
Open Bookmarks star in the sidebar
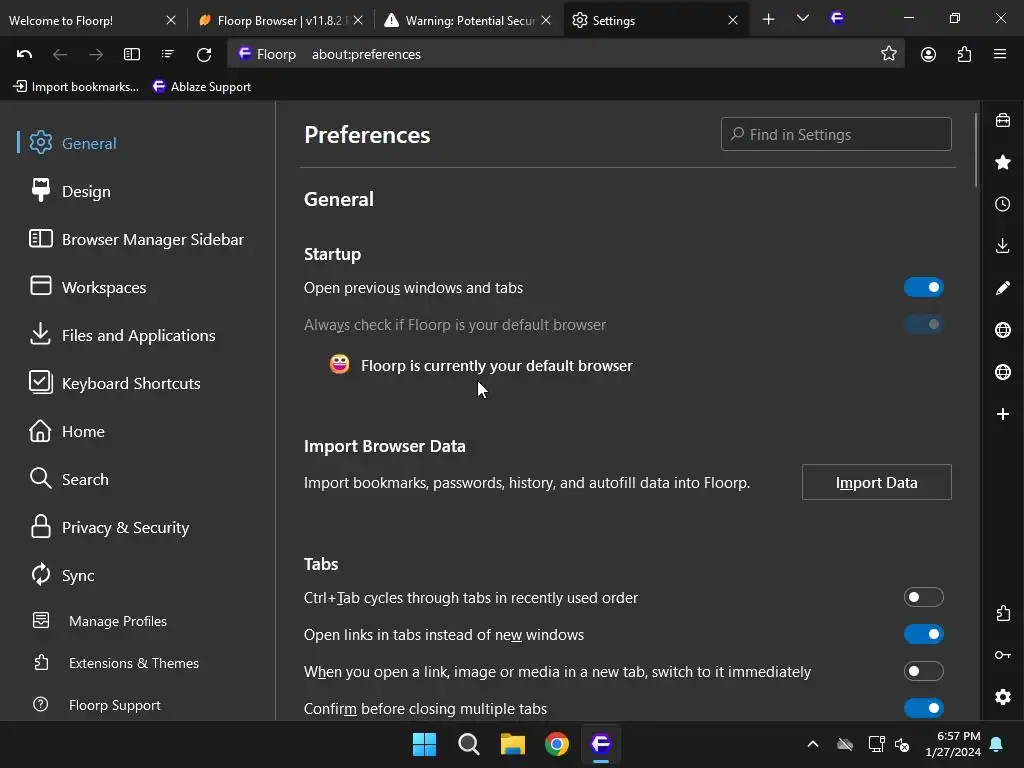(x=1003, y=162)
